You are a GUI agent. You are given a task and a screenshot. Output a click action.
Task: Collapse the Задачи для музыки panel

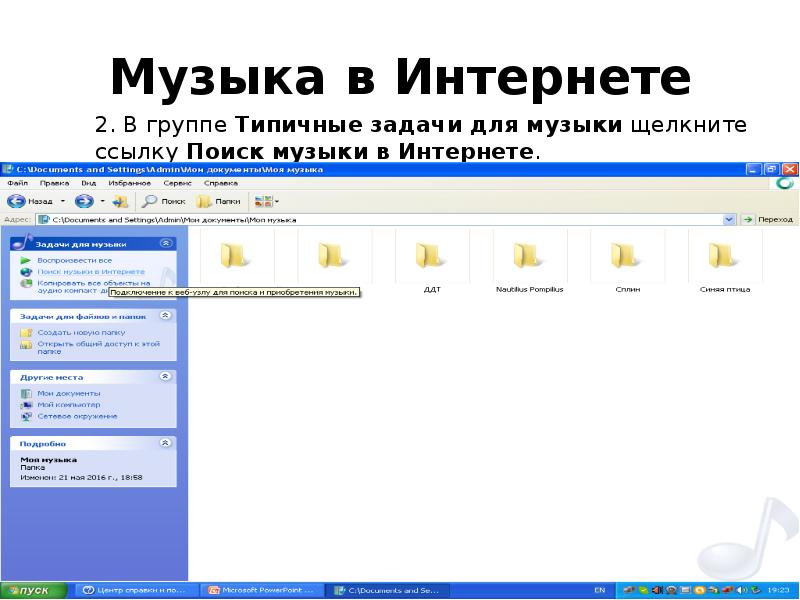166,243
